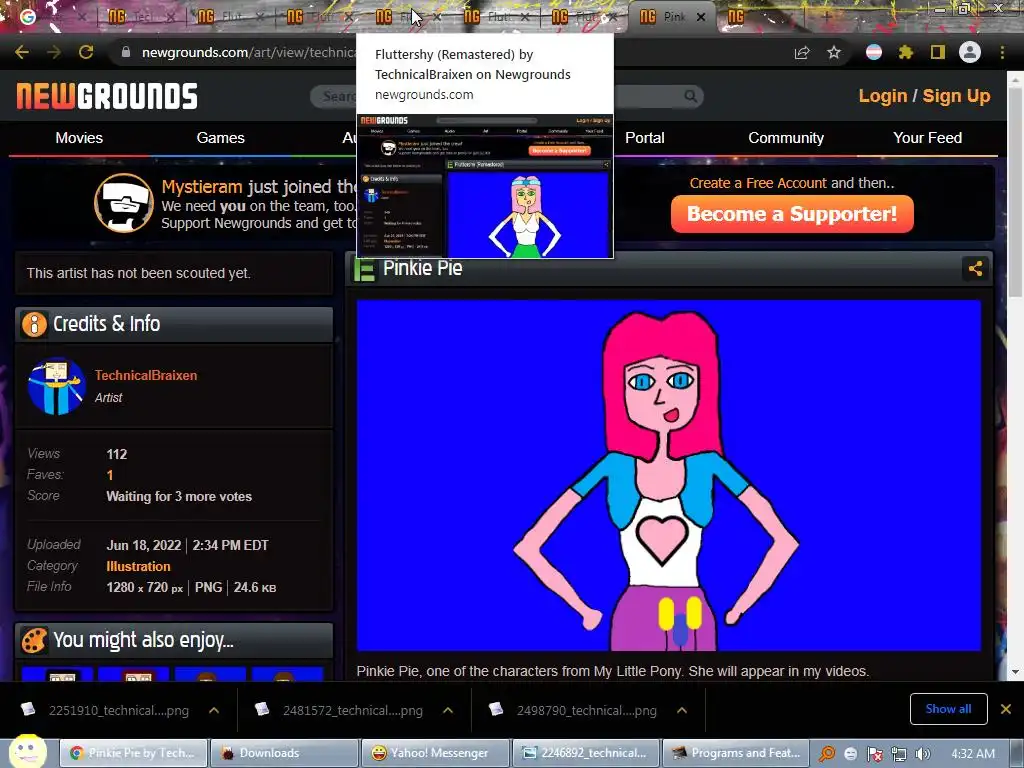
Task: Click the Fluttershy (Remastered) tab preview thumbnail
Action: 485,186
